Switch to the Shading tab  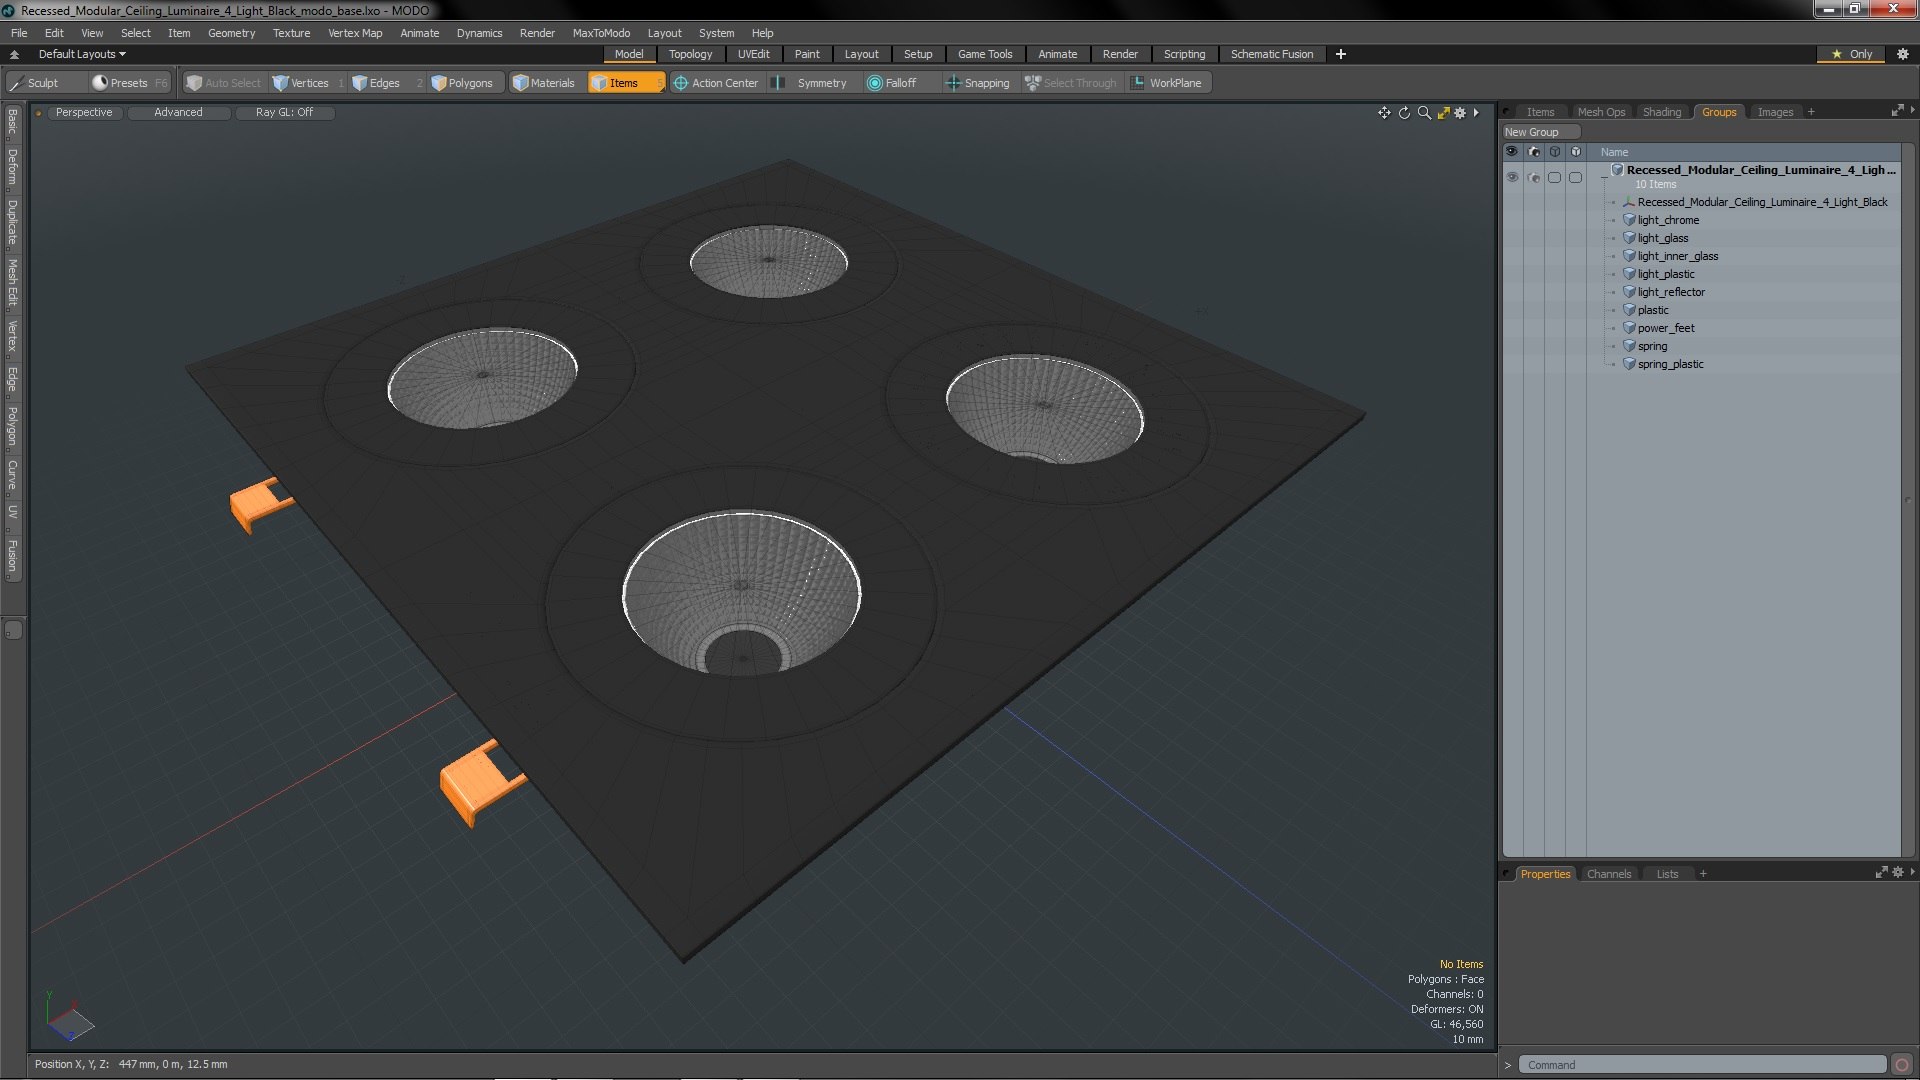(x=1661, y=112)
